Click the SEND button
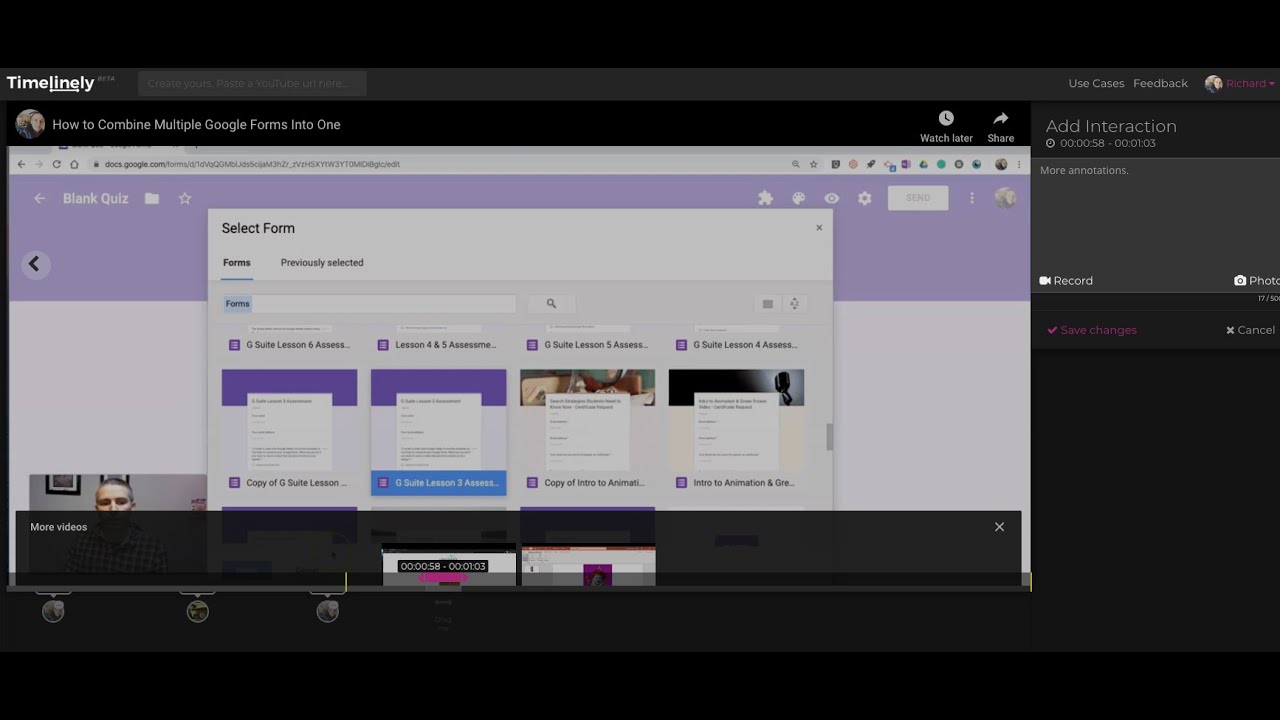Viewport: 1280px width, 720px height. pyautogui.click(x=918, y=198)
